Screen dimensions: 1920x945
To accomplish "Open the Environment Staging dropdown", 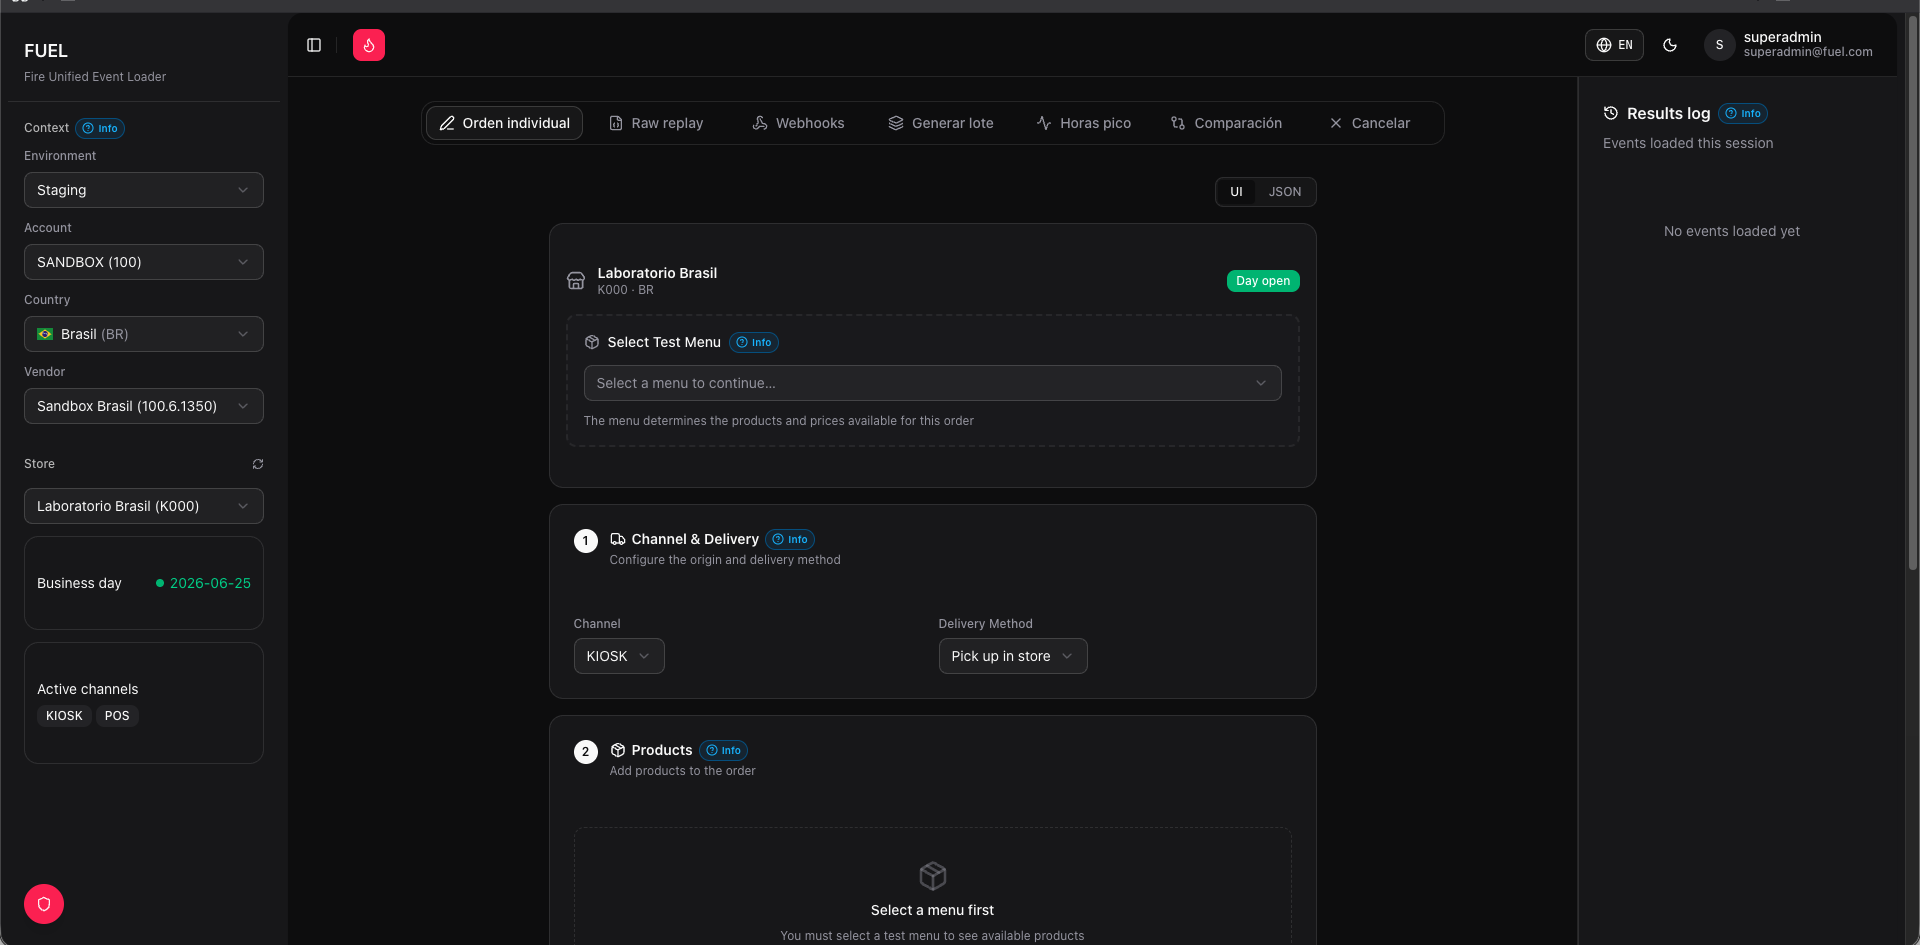I will pos(144,190).
